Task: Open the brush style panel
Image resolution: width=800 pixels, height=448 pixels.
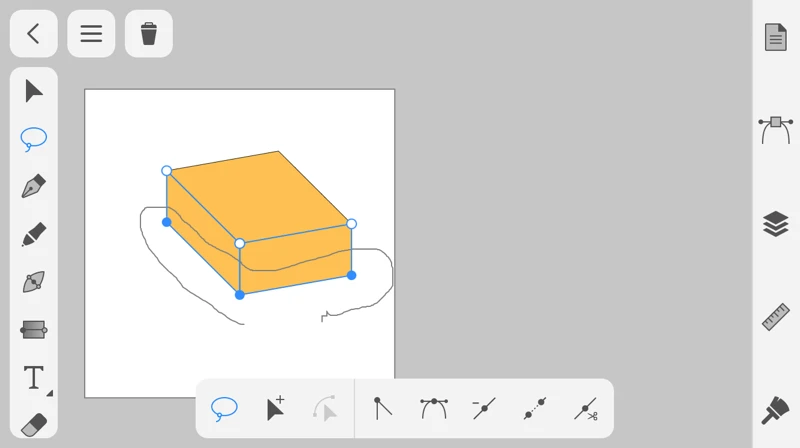Action: [x=776, y=410]
